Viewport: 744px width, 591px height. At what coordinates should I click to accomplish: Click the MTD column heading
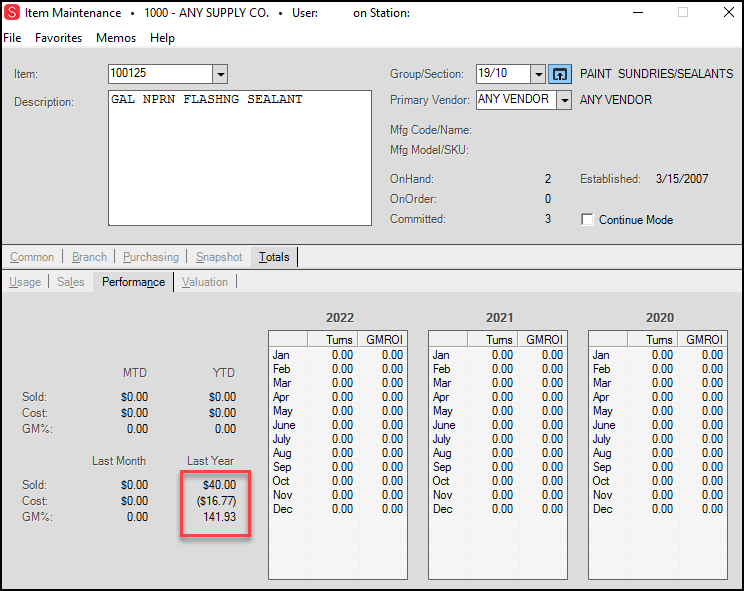[x=135, y=373]
